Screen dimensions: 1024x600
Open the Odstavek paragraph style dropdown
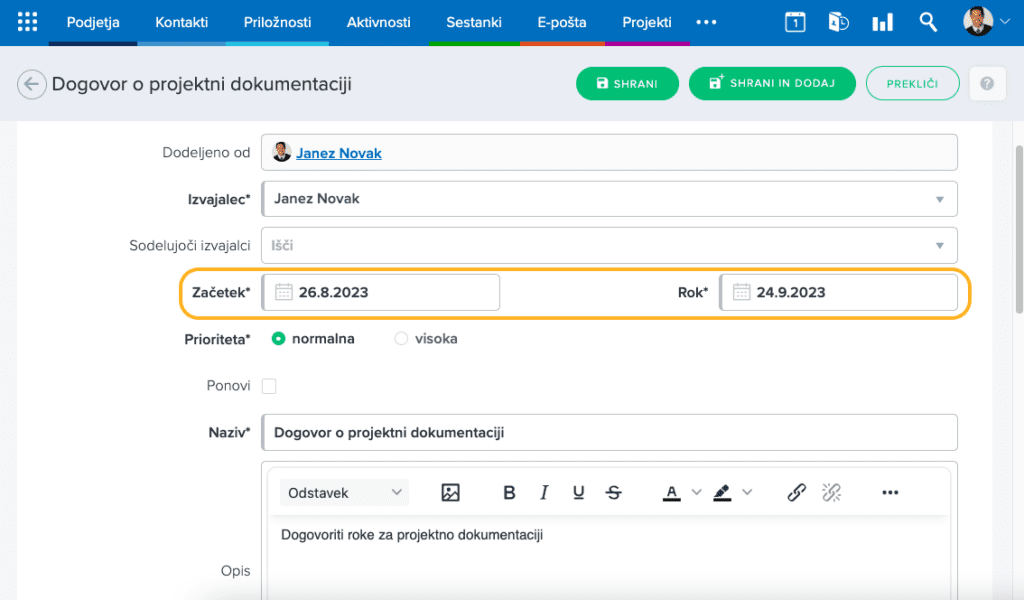coord(345,492)
